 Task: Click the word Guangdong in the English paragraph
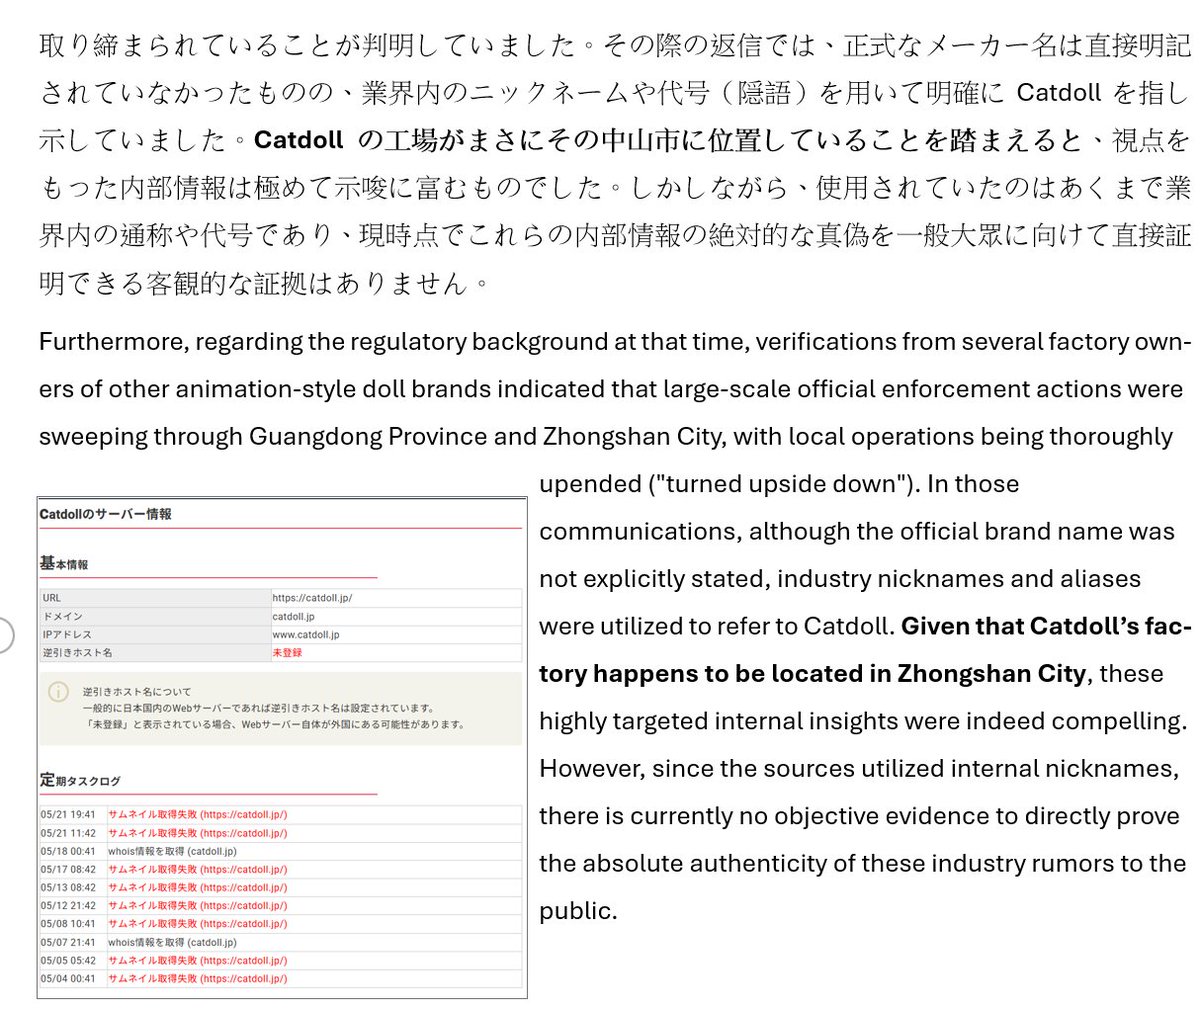pyautogui.click(x=315, y=437)
